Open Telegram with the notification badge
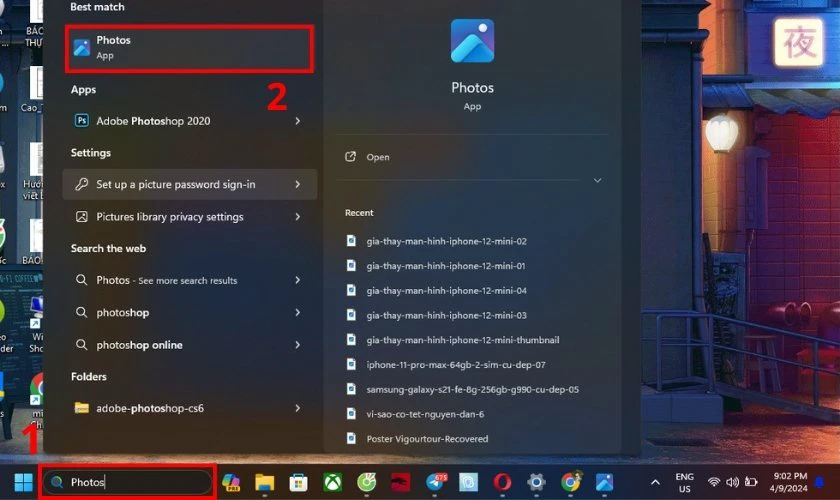This screenshot has height=500, width=840. [435, 482]
